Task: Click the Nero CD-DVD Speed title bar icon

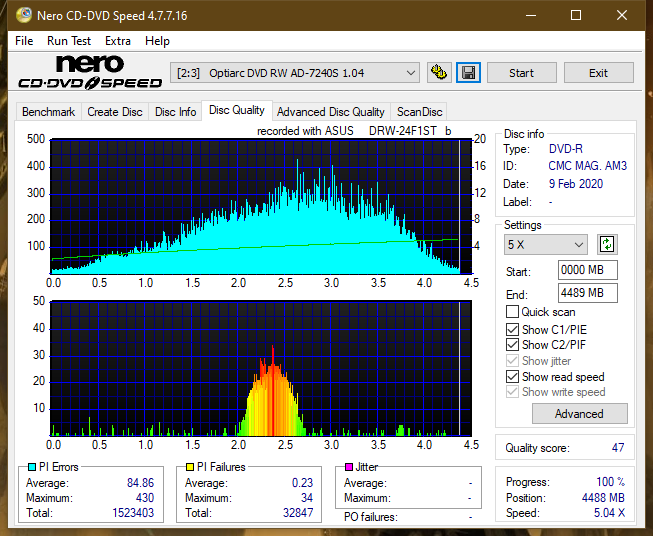Action: point(24,15)
